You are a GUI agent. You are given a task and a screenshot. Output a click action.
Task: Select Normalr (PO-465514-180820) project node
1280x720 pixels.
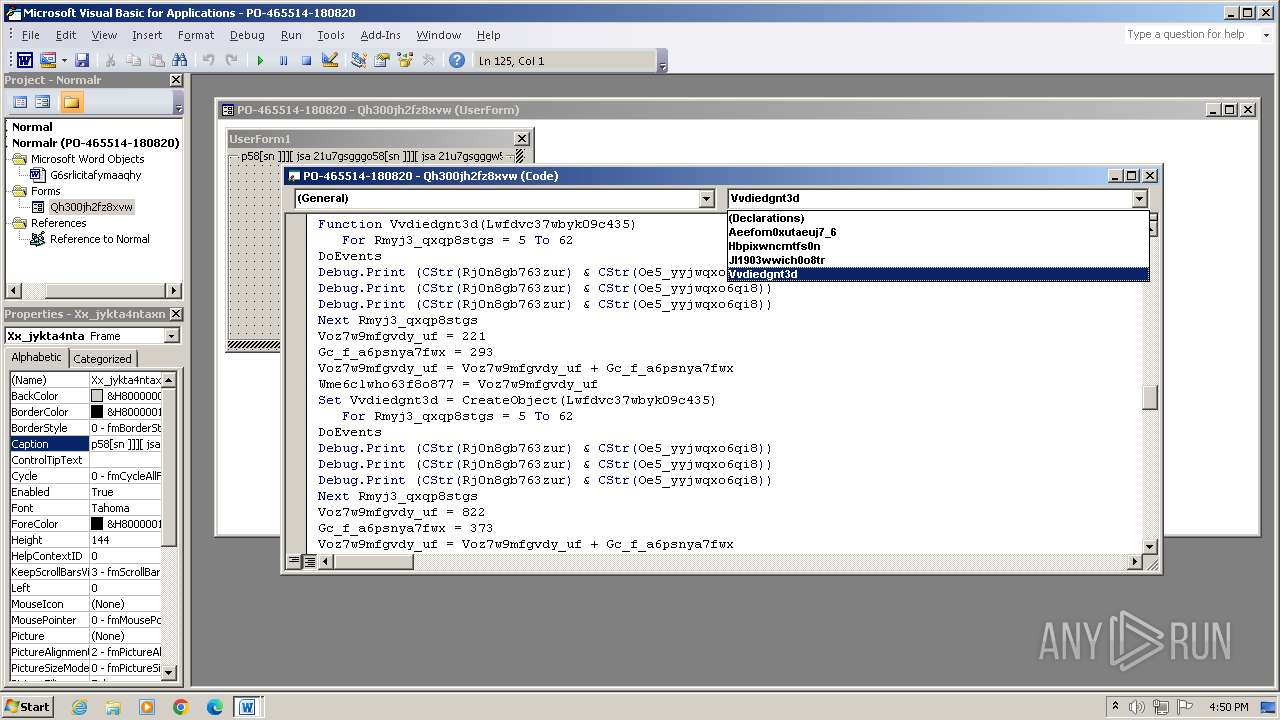click(95, 143)
